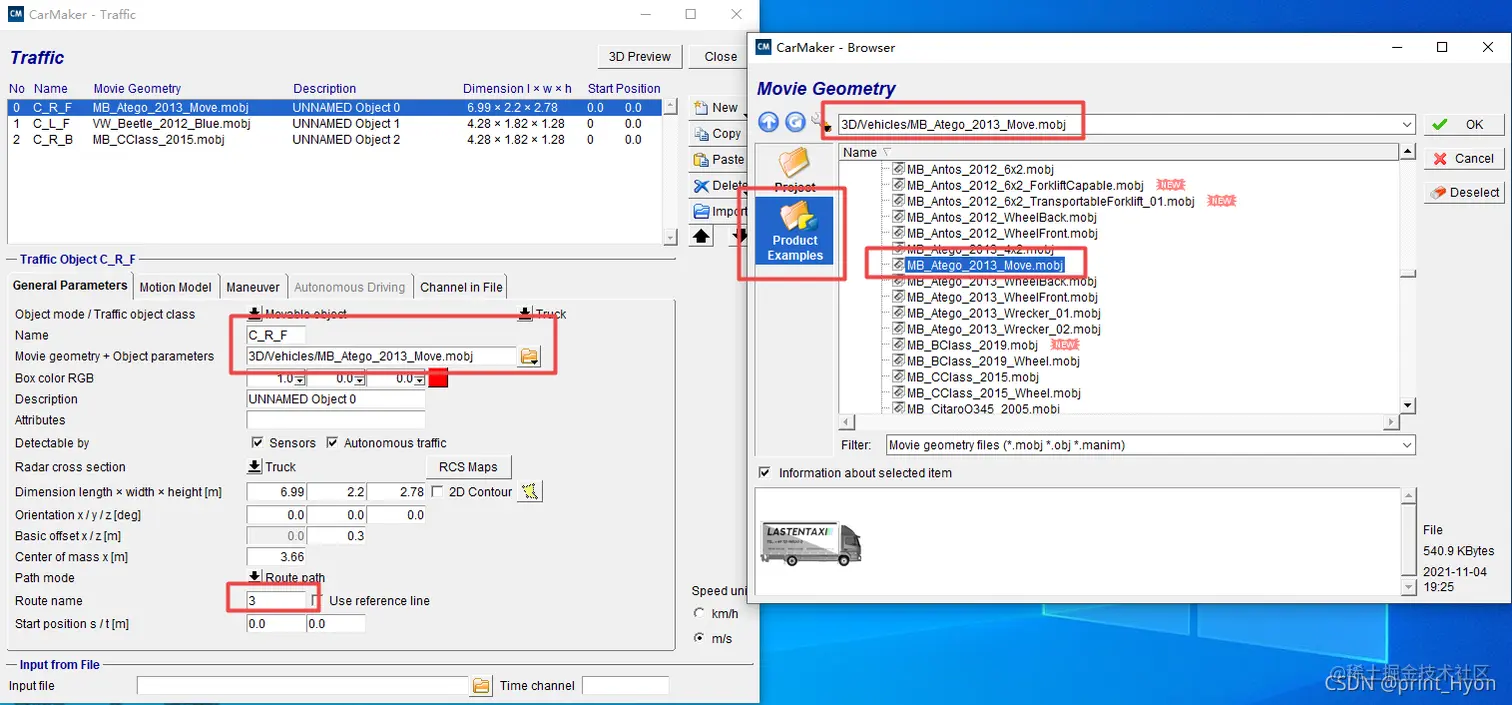Open Object mode Movable object dropdown

254,314
